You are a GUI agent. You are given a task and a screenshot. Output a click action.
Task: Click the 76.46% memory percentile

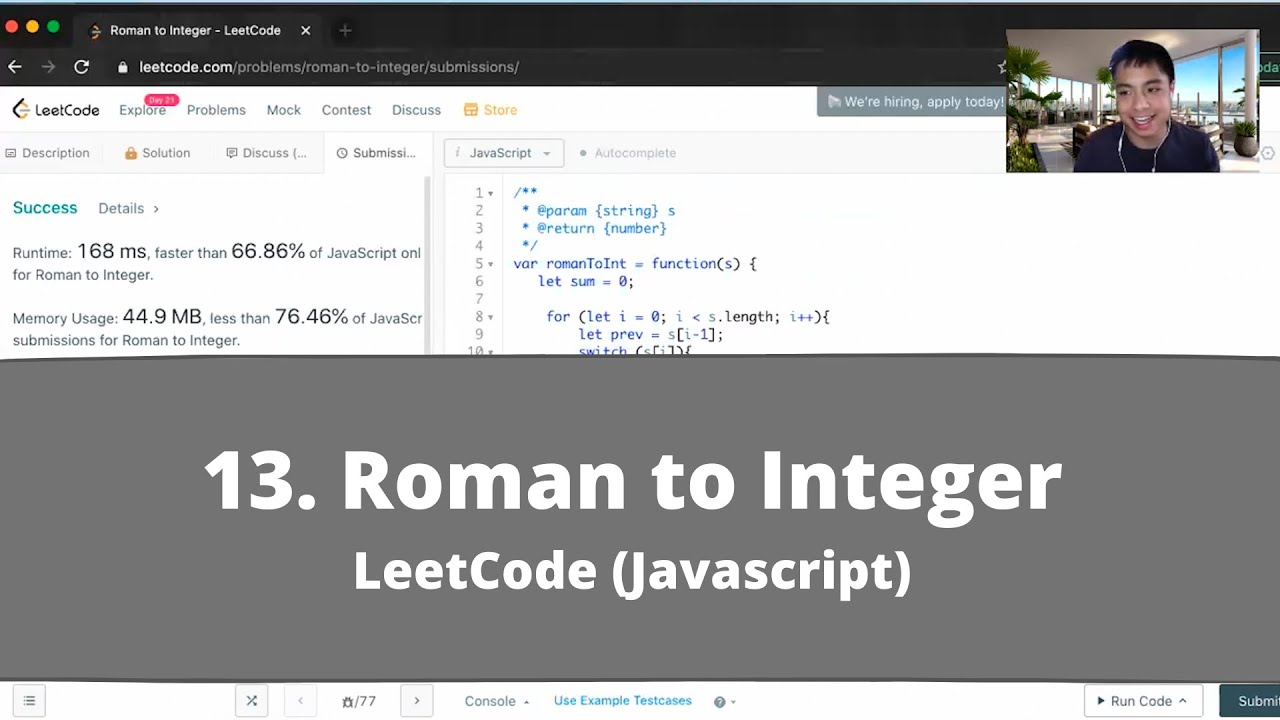312,317
